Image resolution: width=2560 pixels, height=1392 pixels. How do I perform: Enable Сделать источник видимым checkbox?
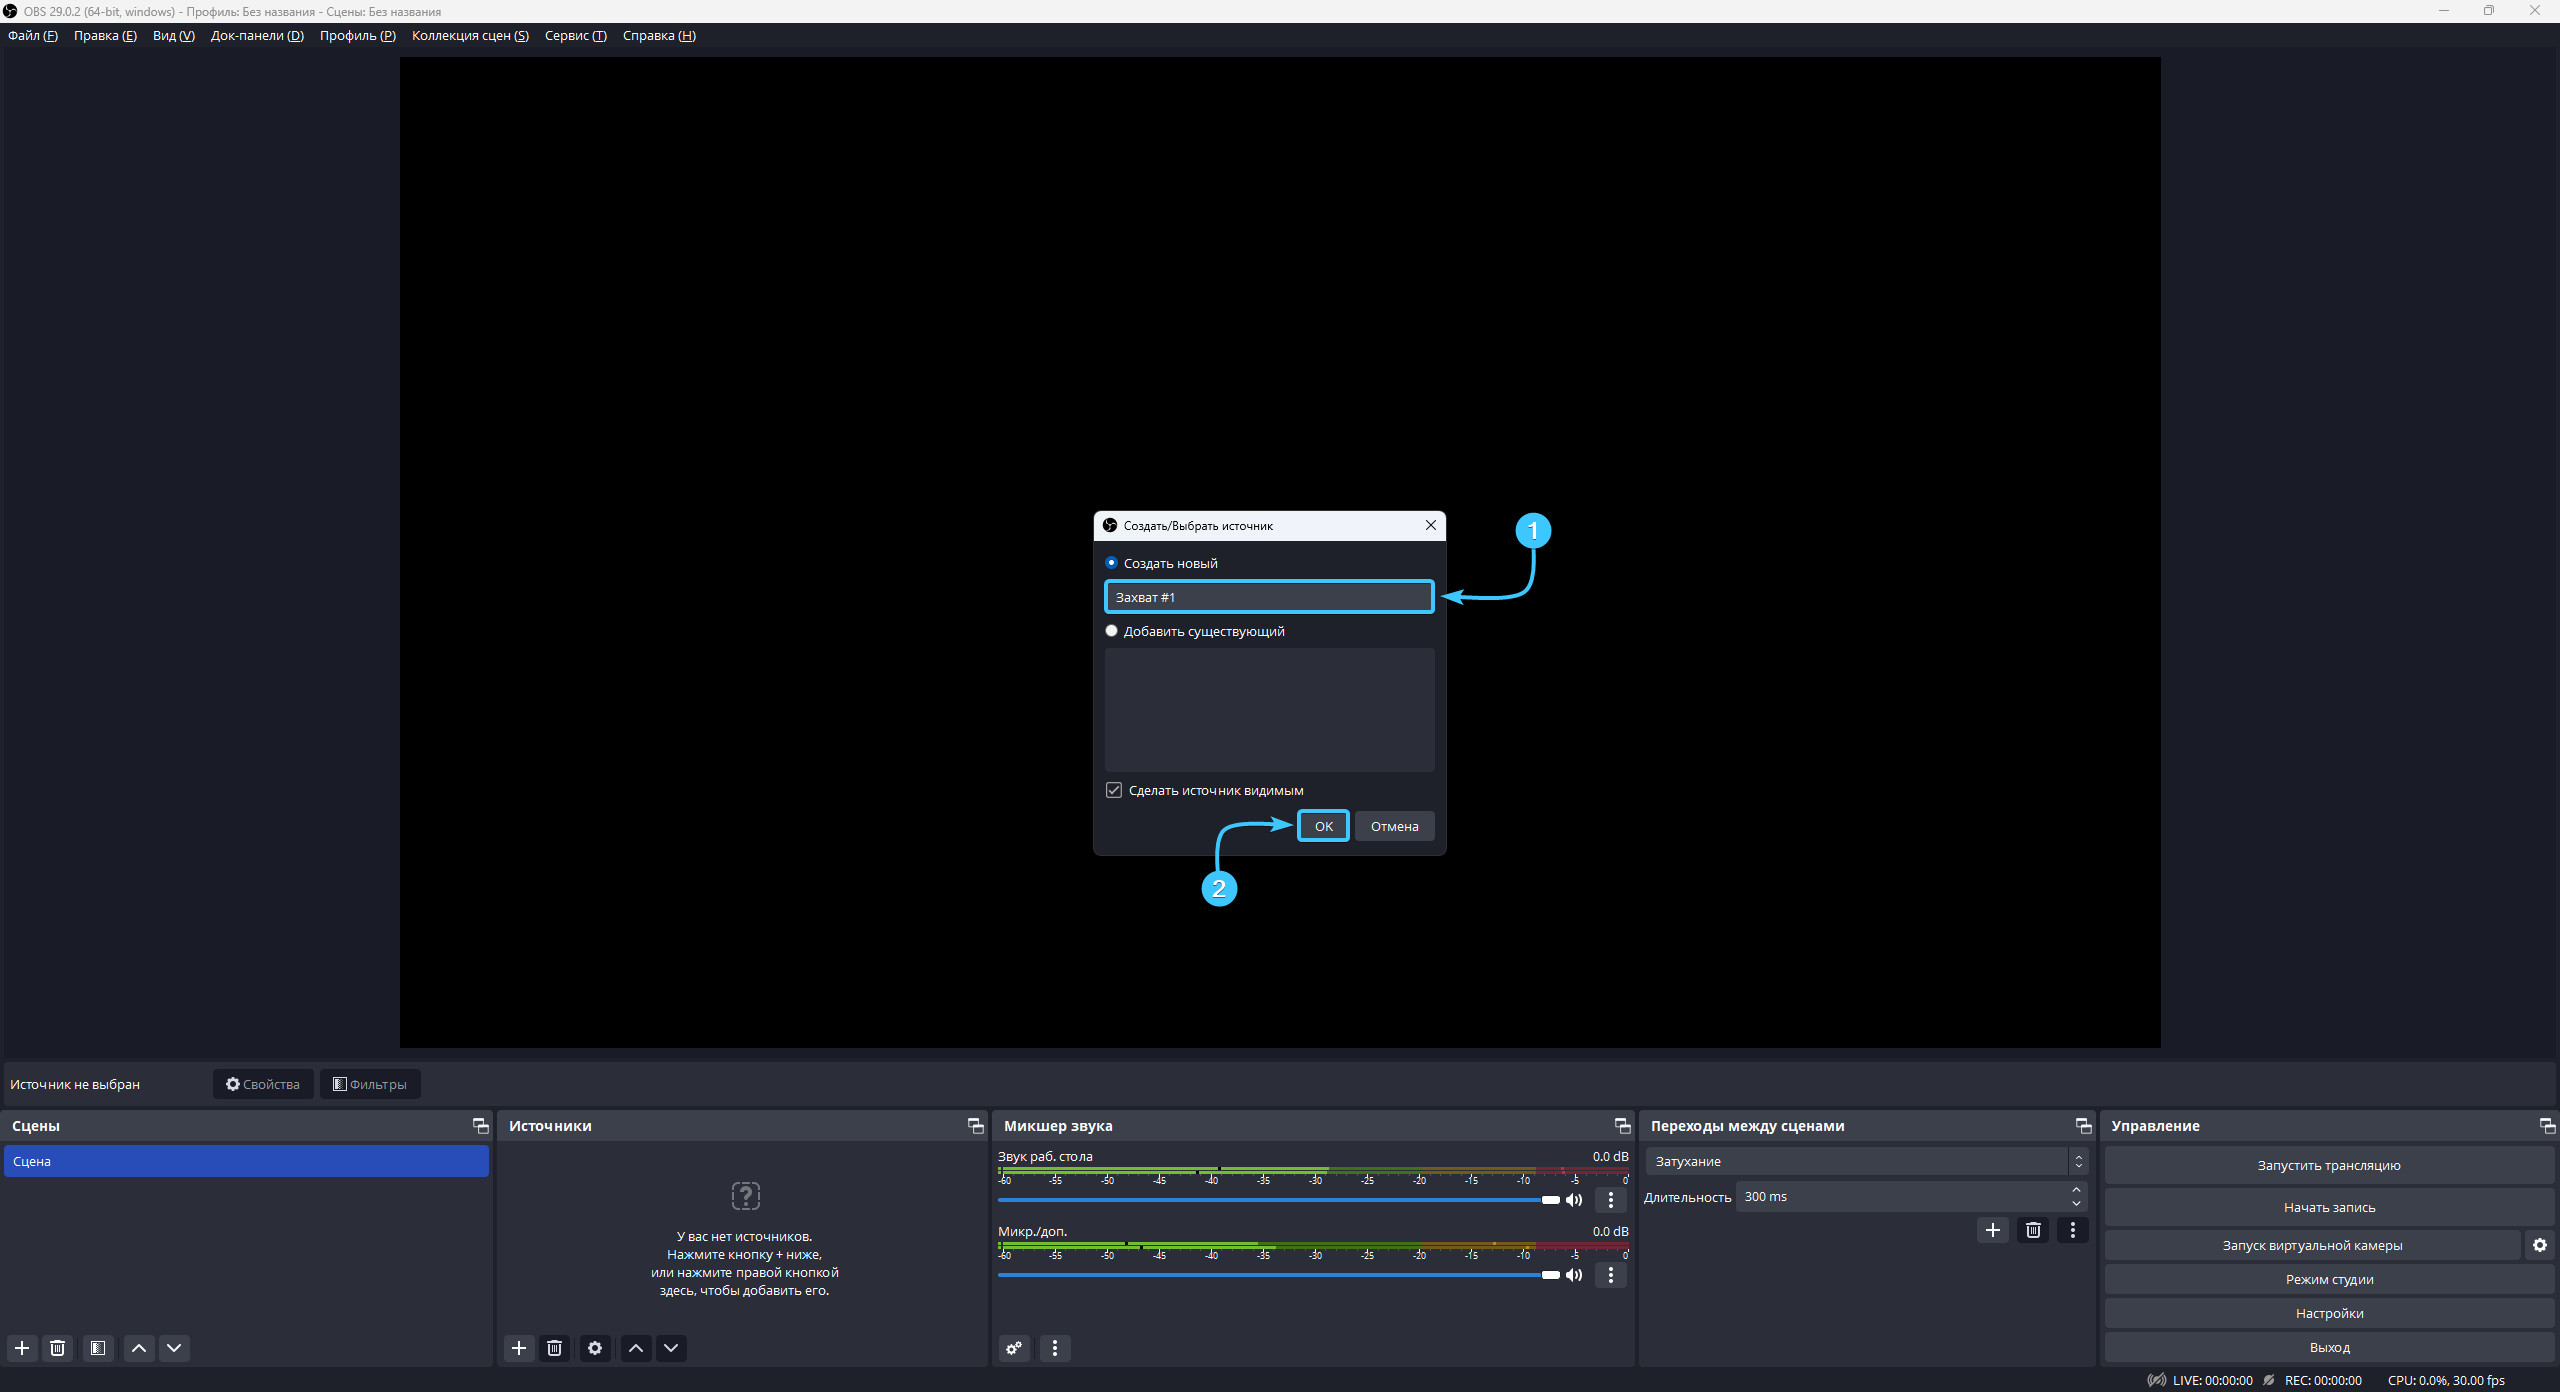(1114, 790)
